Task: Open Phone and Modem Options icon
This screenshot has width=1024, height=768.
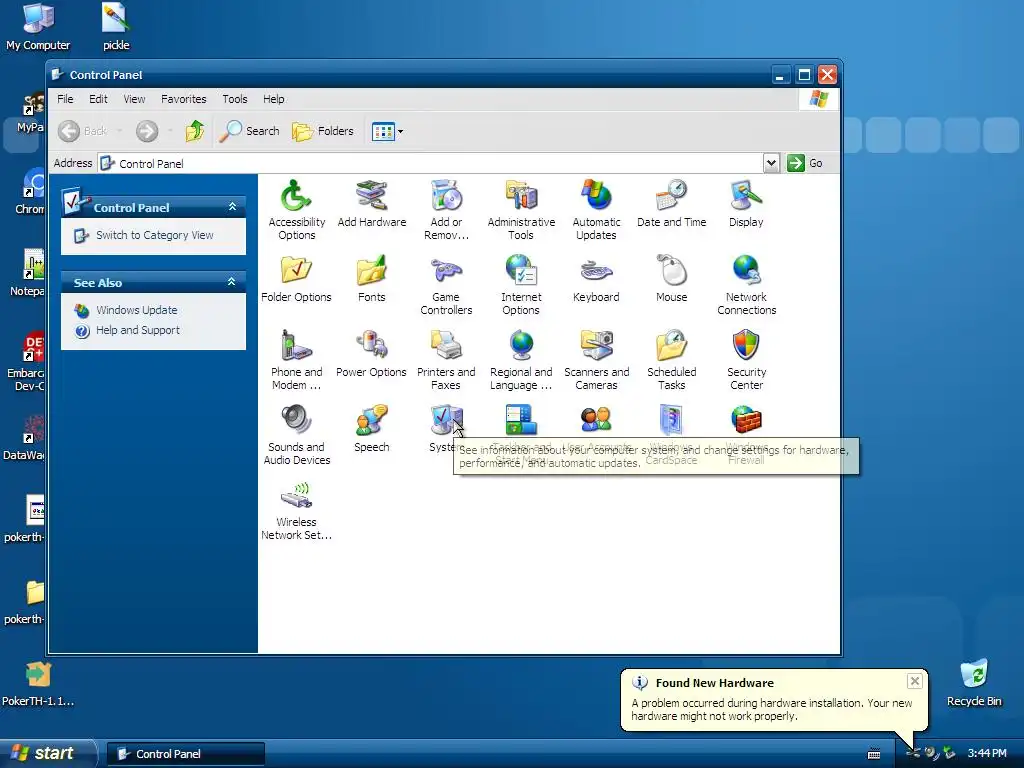Action: click(296, 360)
